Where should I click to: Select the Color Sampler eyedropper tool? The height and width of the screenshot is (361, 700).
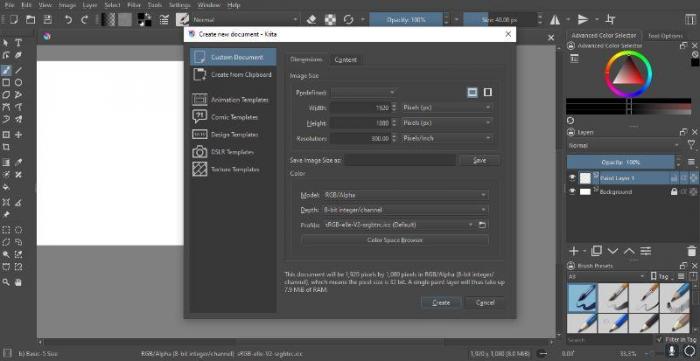(18, 162)
